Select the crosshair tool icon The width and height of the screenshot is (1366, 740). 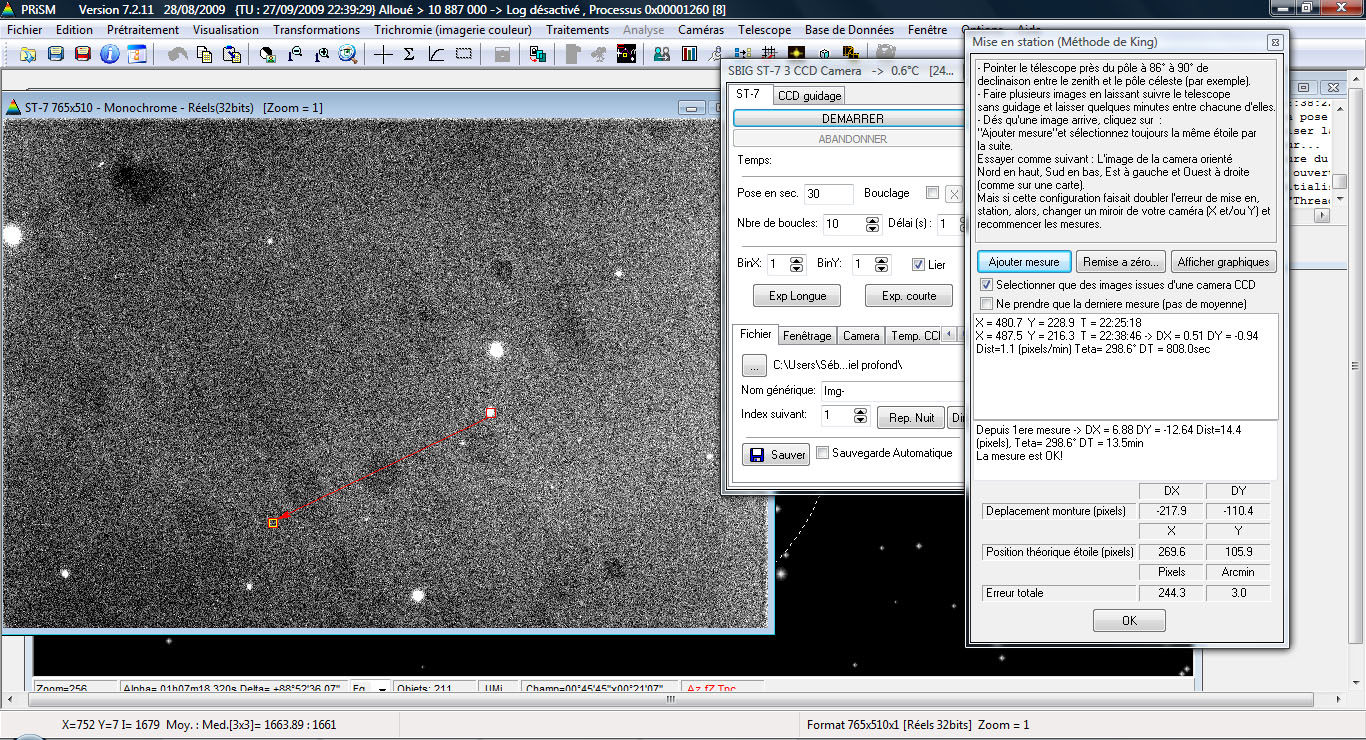[383, 54]
